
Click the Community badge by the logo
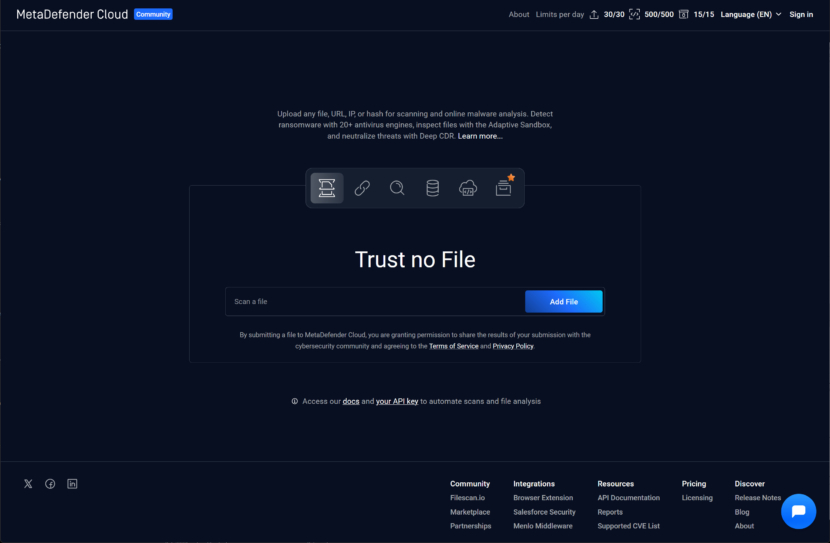153,14
